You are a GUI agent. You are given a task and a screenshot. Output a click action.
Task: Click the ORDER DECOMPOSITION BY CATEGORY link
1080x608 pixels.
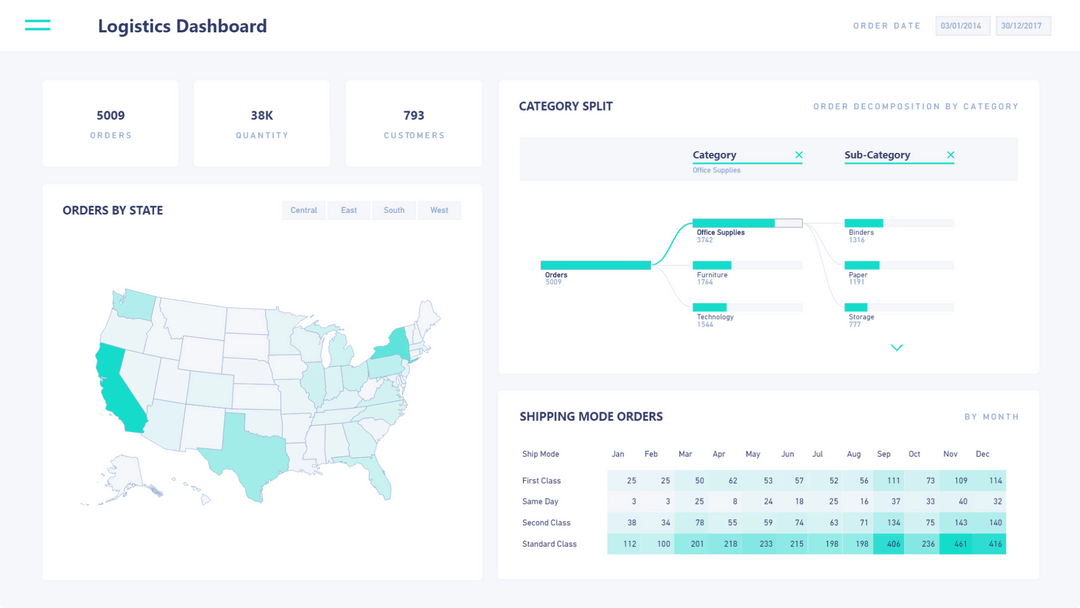(x=916, y=106)
